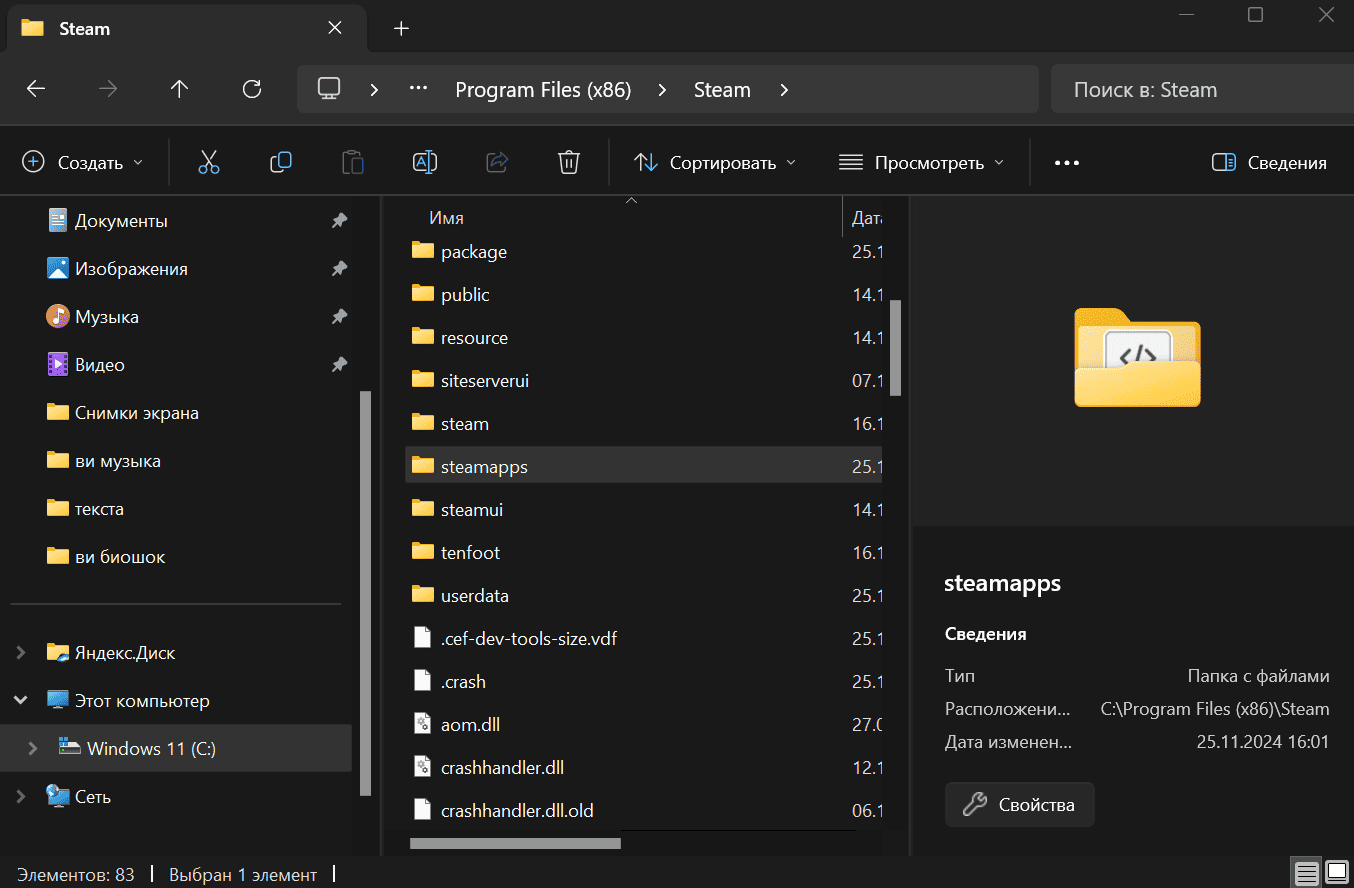Screen dimensions: 1354x888
Task: Go up one folder level
Action: (x=179, y=89)
